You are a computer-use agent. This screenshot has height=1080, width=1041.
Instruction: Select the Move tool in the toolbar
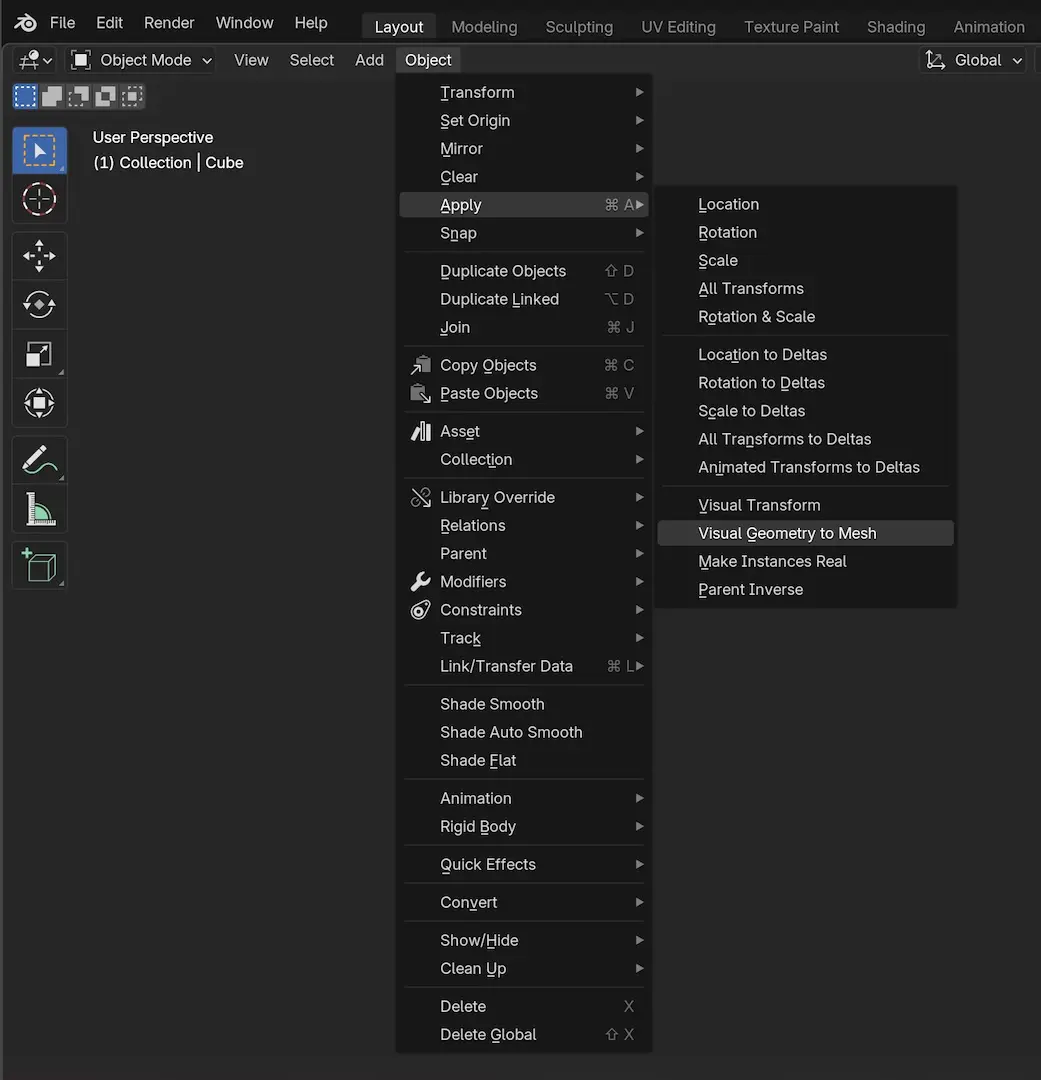(x=39, y=256)
